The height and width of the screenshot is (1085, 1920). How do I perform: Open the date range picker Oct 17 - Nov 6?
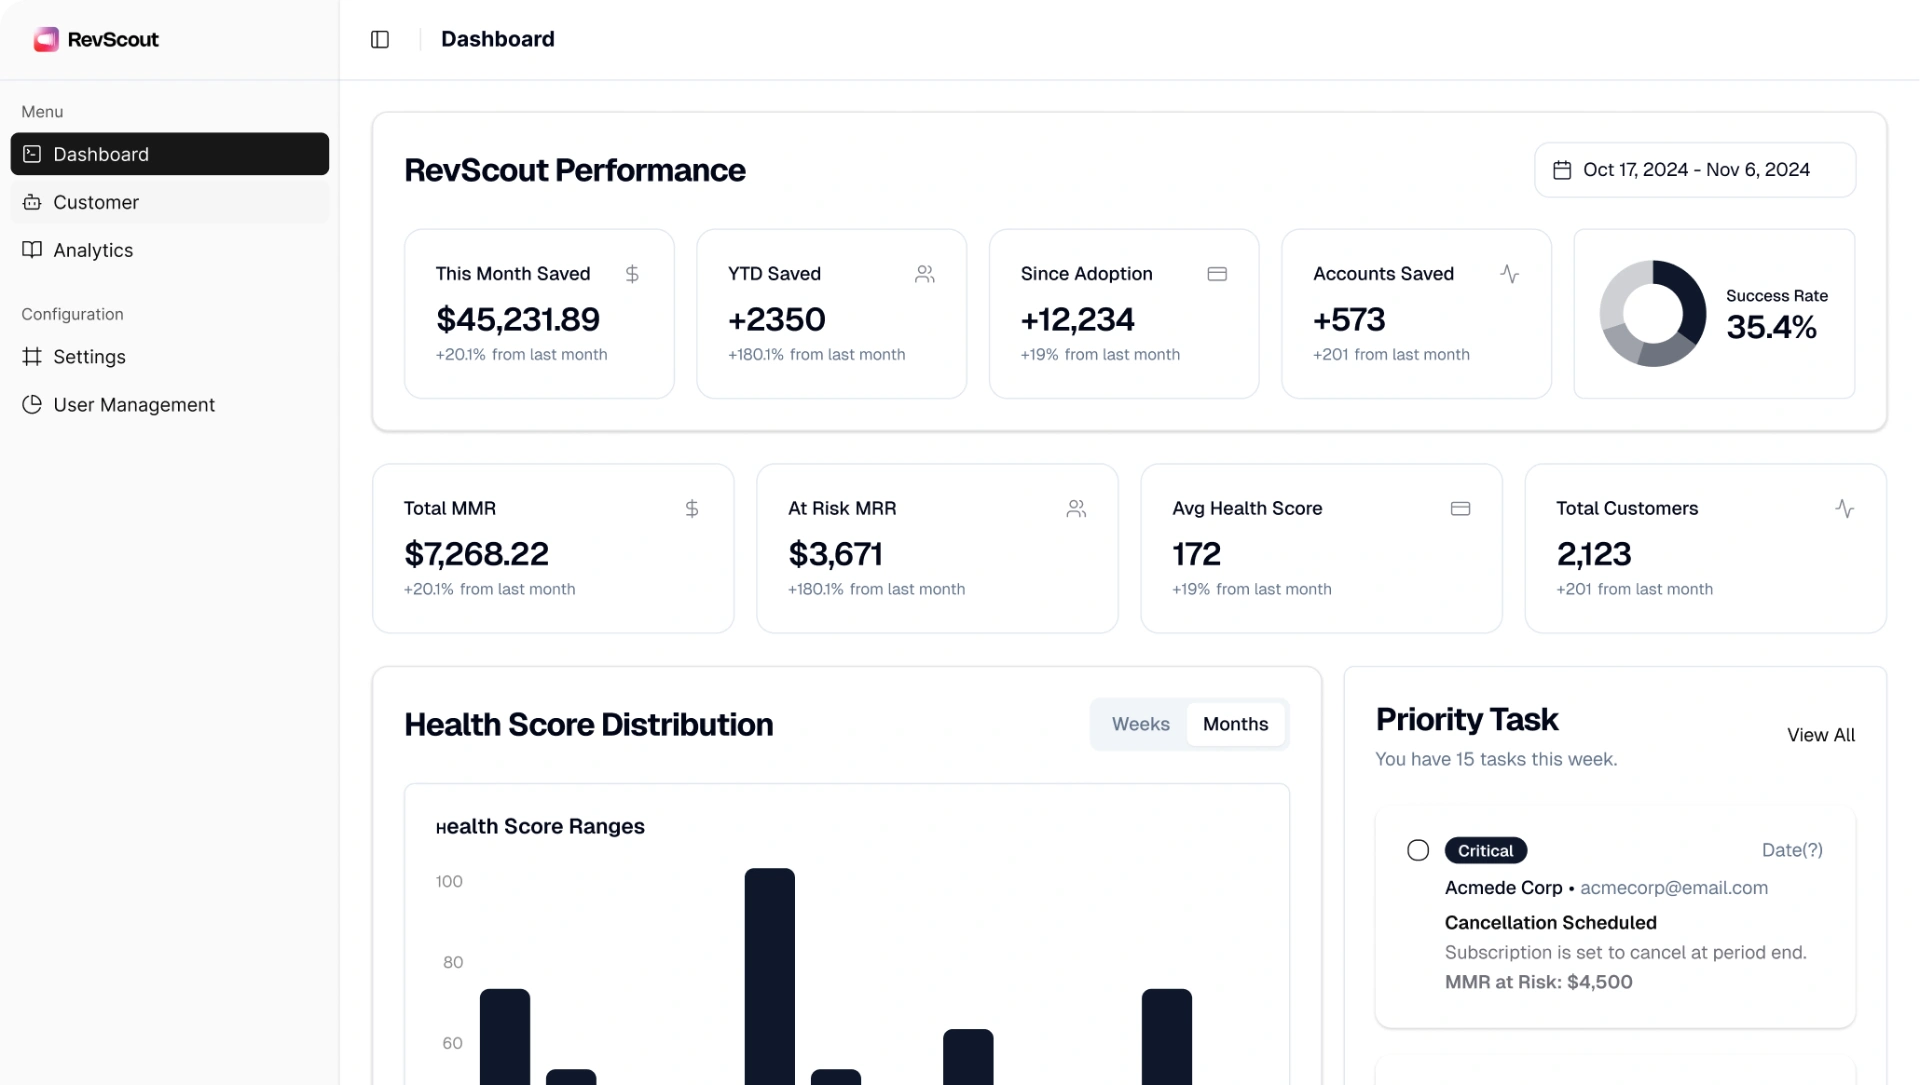click(1695, 170)
